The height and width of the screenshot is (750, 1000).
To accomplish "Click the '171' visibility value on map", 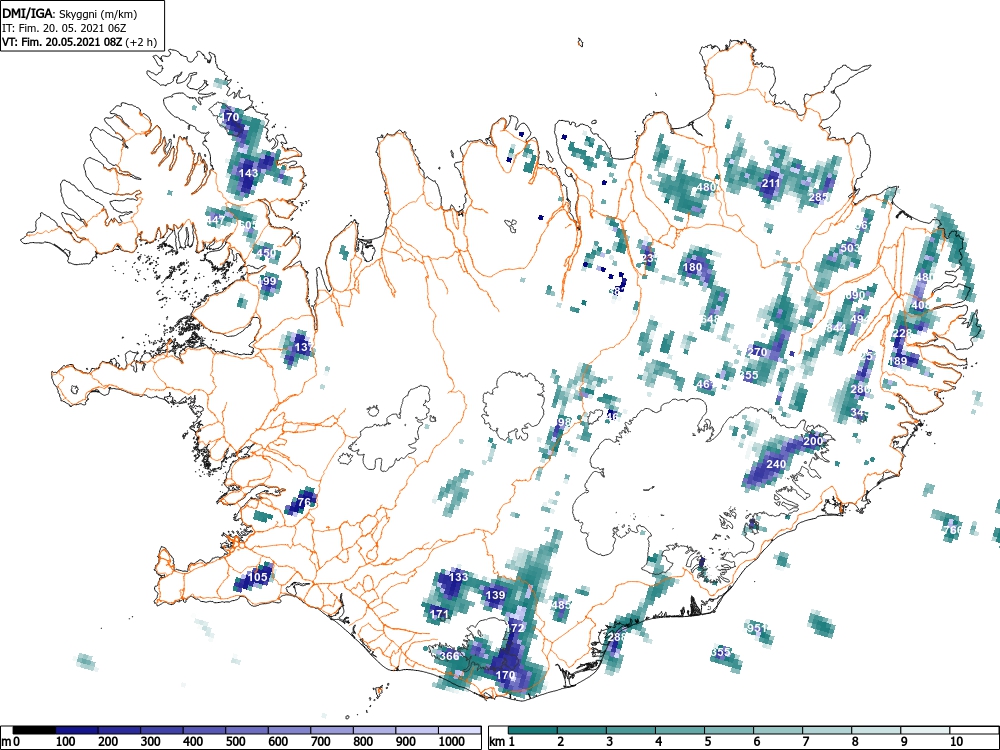I will pyautogui.click(x=439, y=615).
